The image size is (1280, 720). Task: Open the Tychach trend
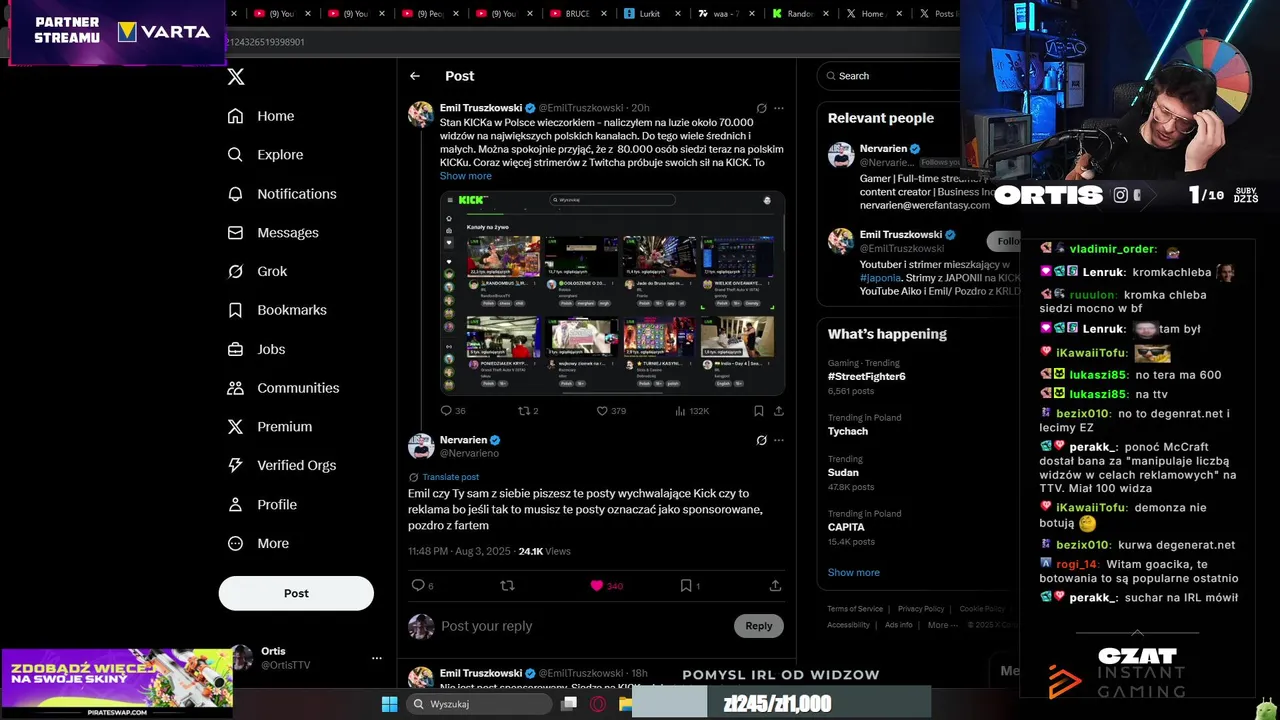(x=848, y=431)
